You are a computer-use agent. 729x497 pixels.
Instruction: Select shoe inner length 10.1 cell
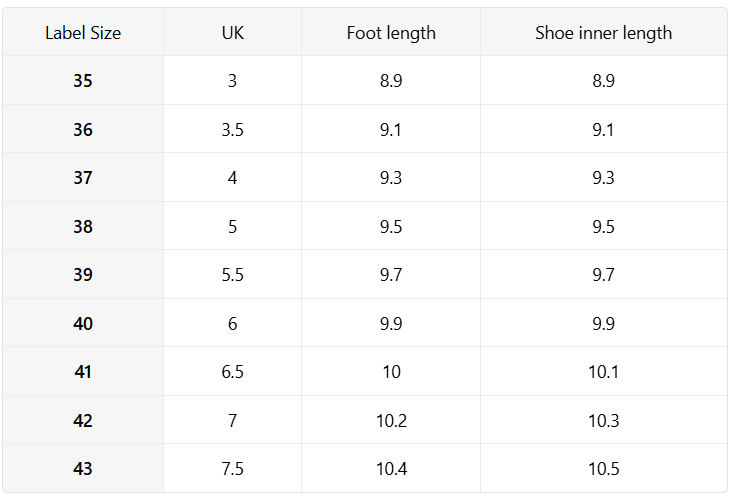click(603, 371)
